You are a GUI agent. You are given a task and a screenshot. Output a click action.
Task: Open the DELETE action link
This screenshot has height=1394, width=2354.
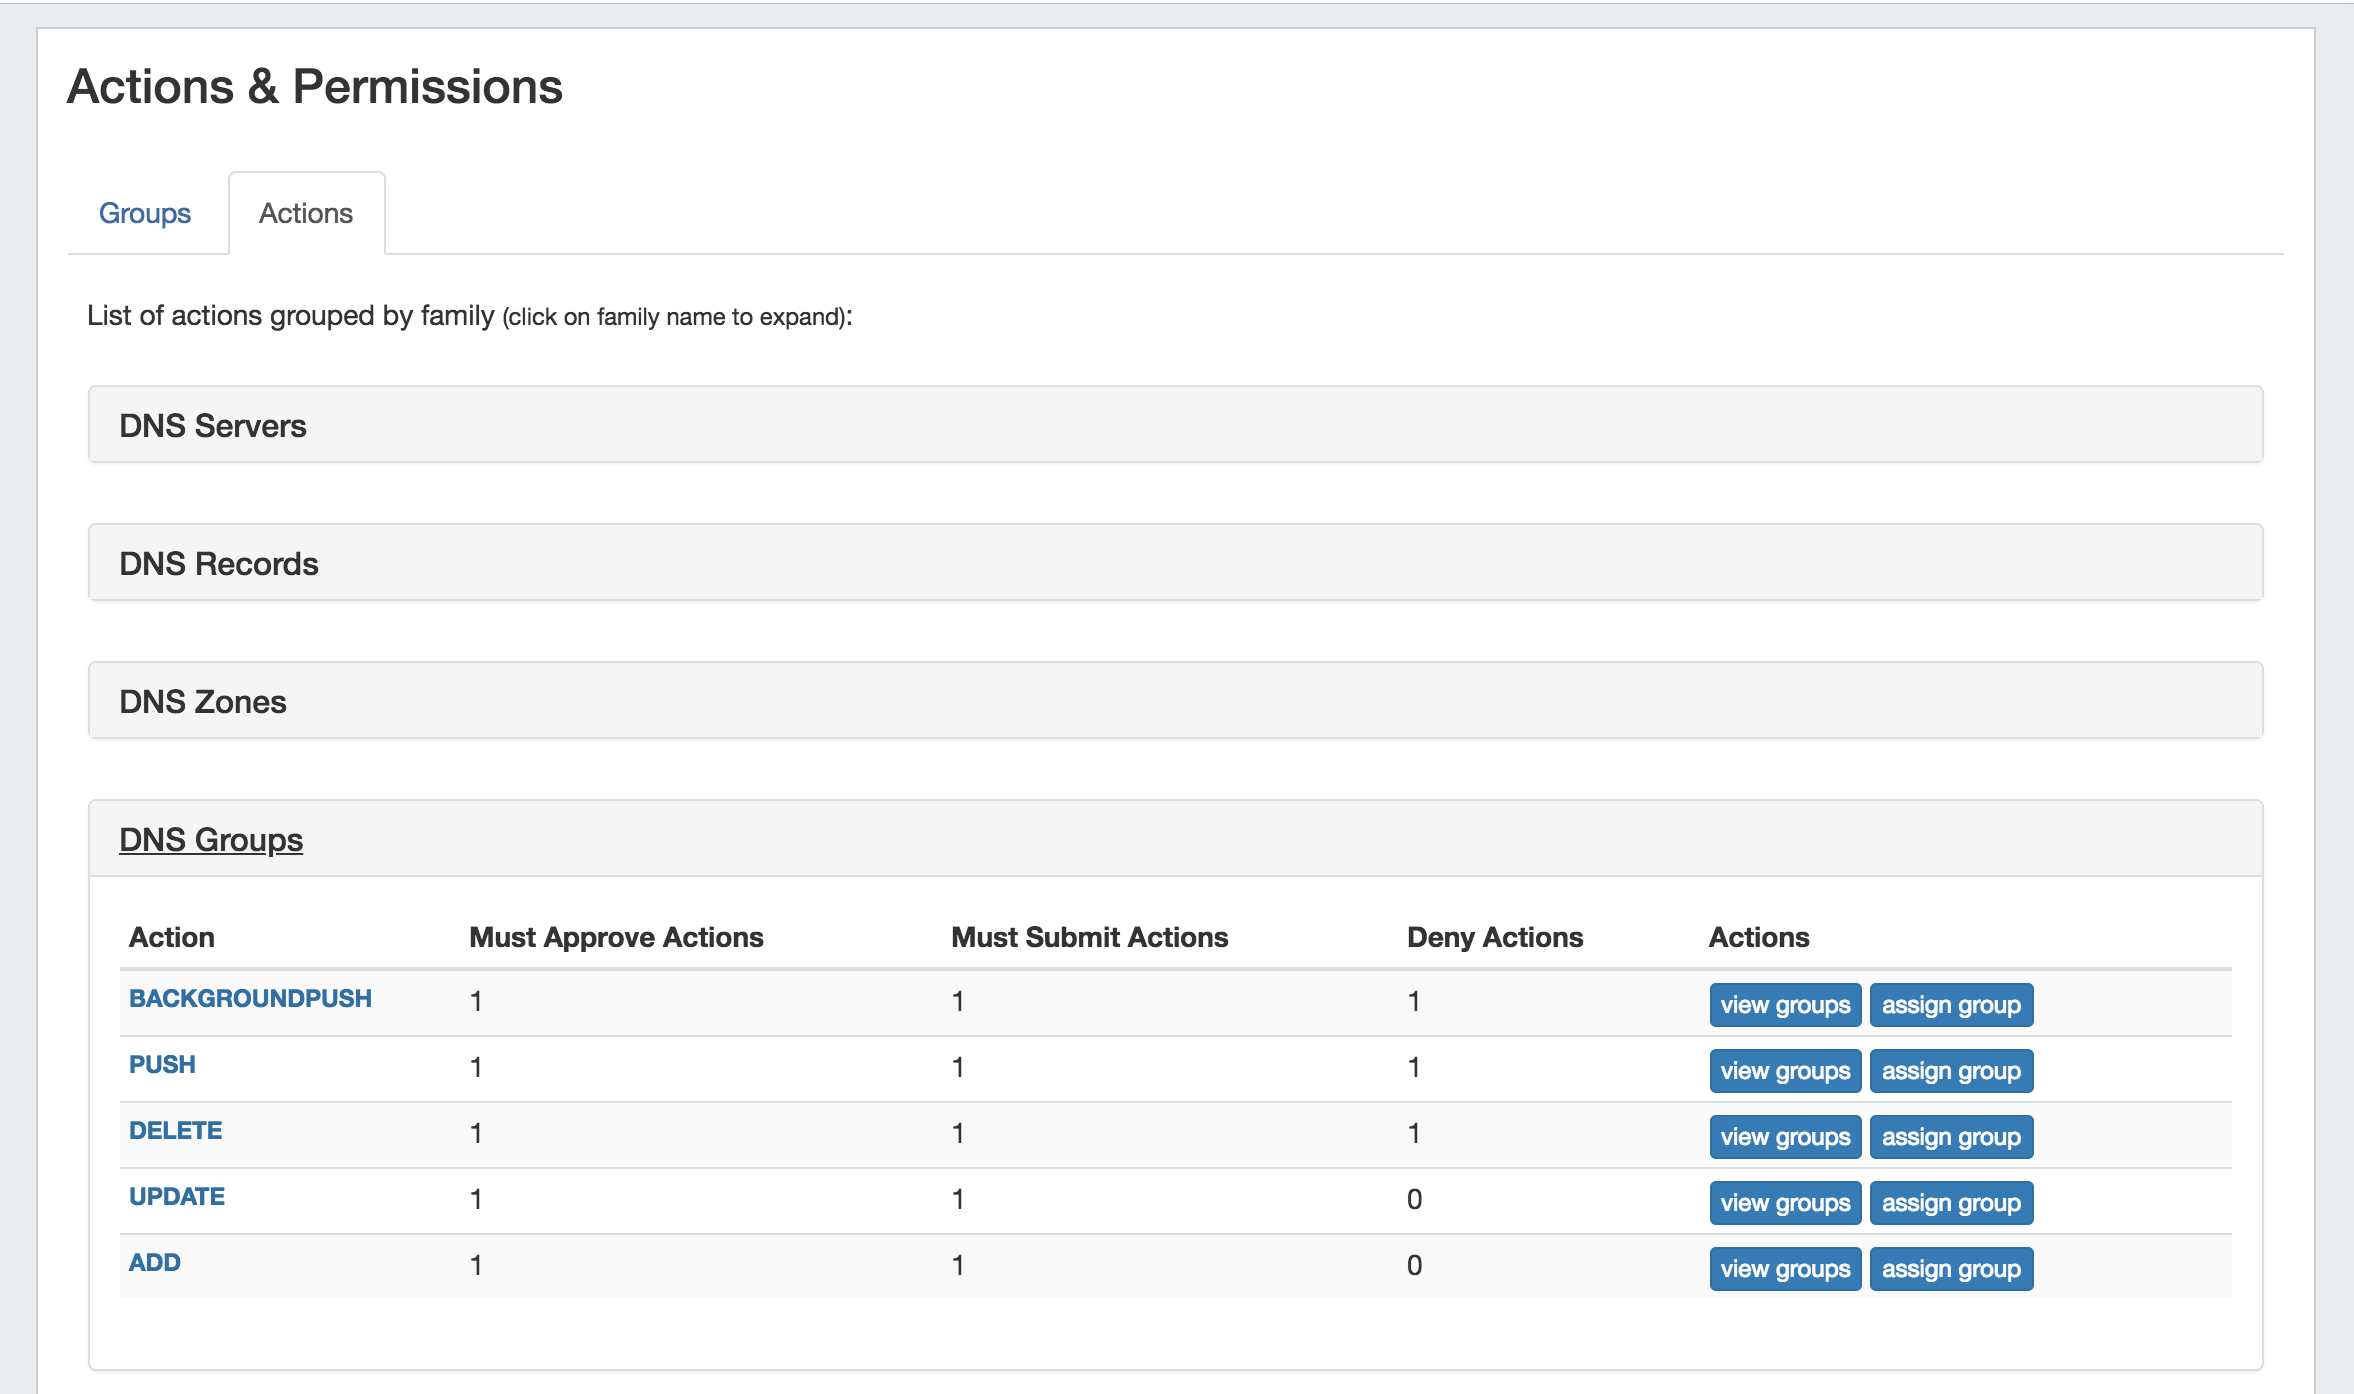pyautogui.click(x=176, y=1130)
